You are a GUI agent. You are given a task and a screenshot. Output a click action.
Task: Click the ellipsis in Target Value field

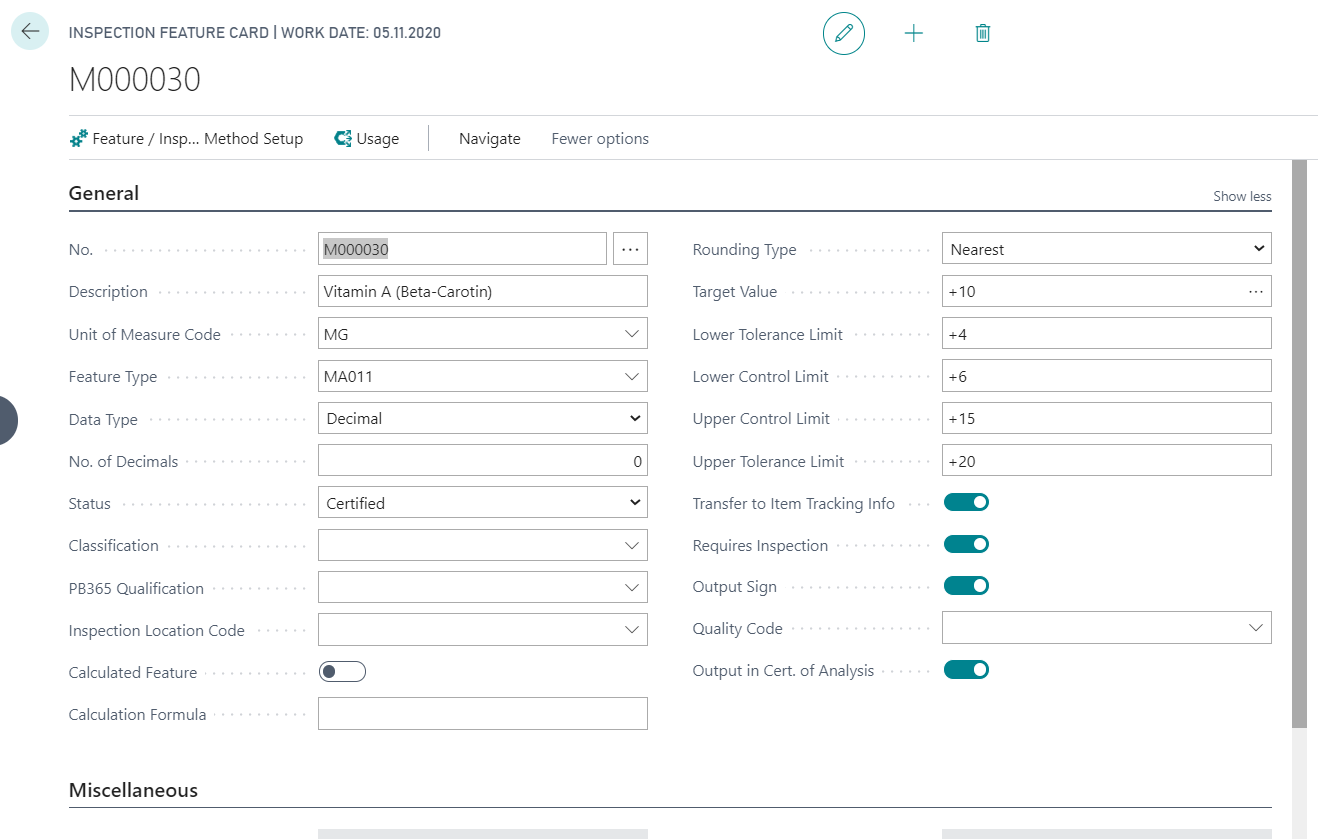(x=1256, y=292)
